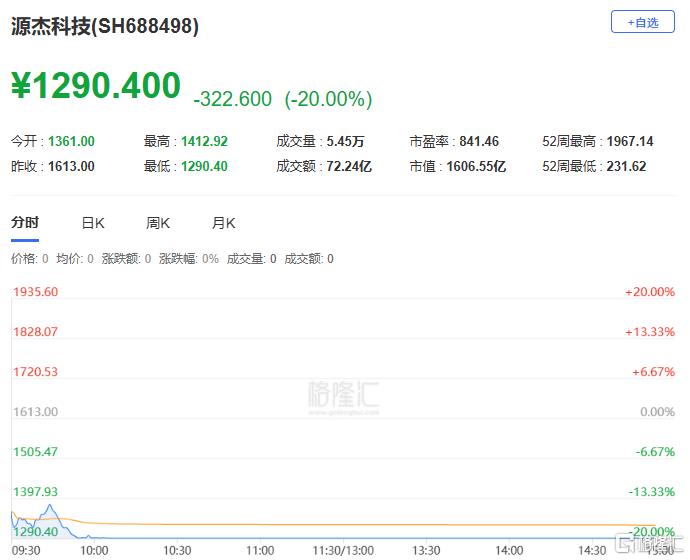Click the 1613.00 baseline axis label

pyautogui.click(x=35, y=412)
